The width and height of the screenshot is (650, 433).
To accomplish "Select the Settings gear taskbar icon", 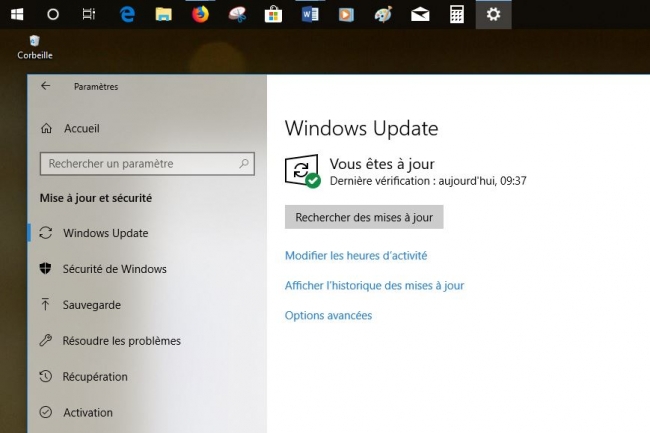I will (x=493, y=15).
